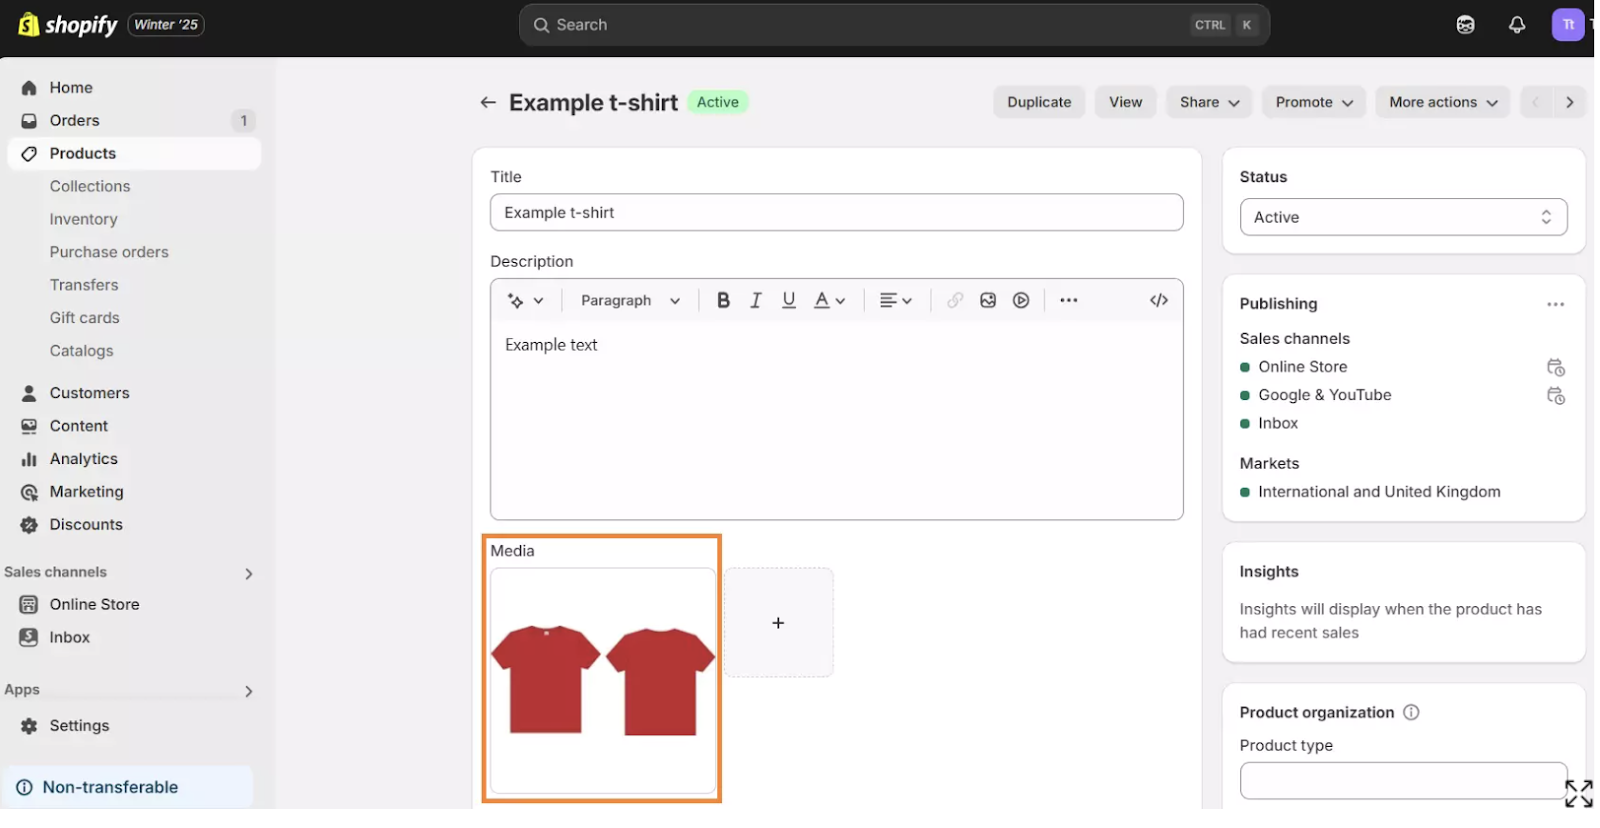Open Inventory under Products
Screen dimensions: 1600x828
84,219
